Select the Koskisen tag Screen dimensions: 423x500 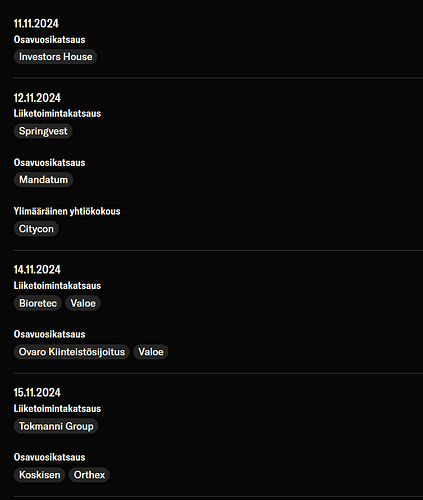click(x=39, y=475)
